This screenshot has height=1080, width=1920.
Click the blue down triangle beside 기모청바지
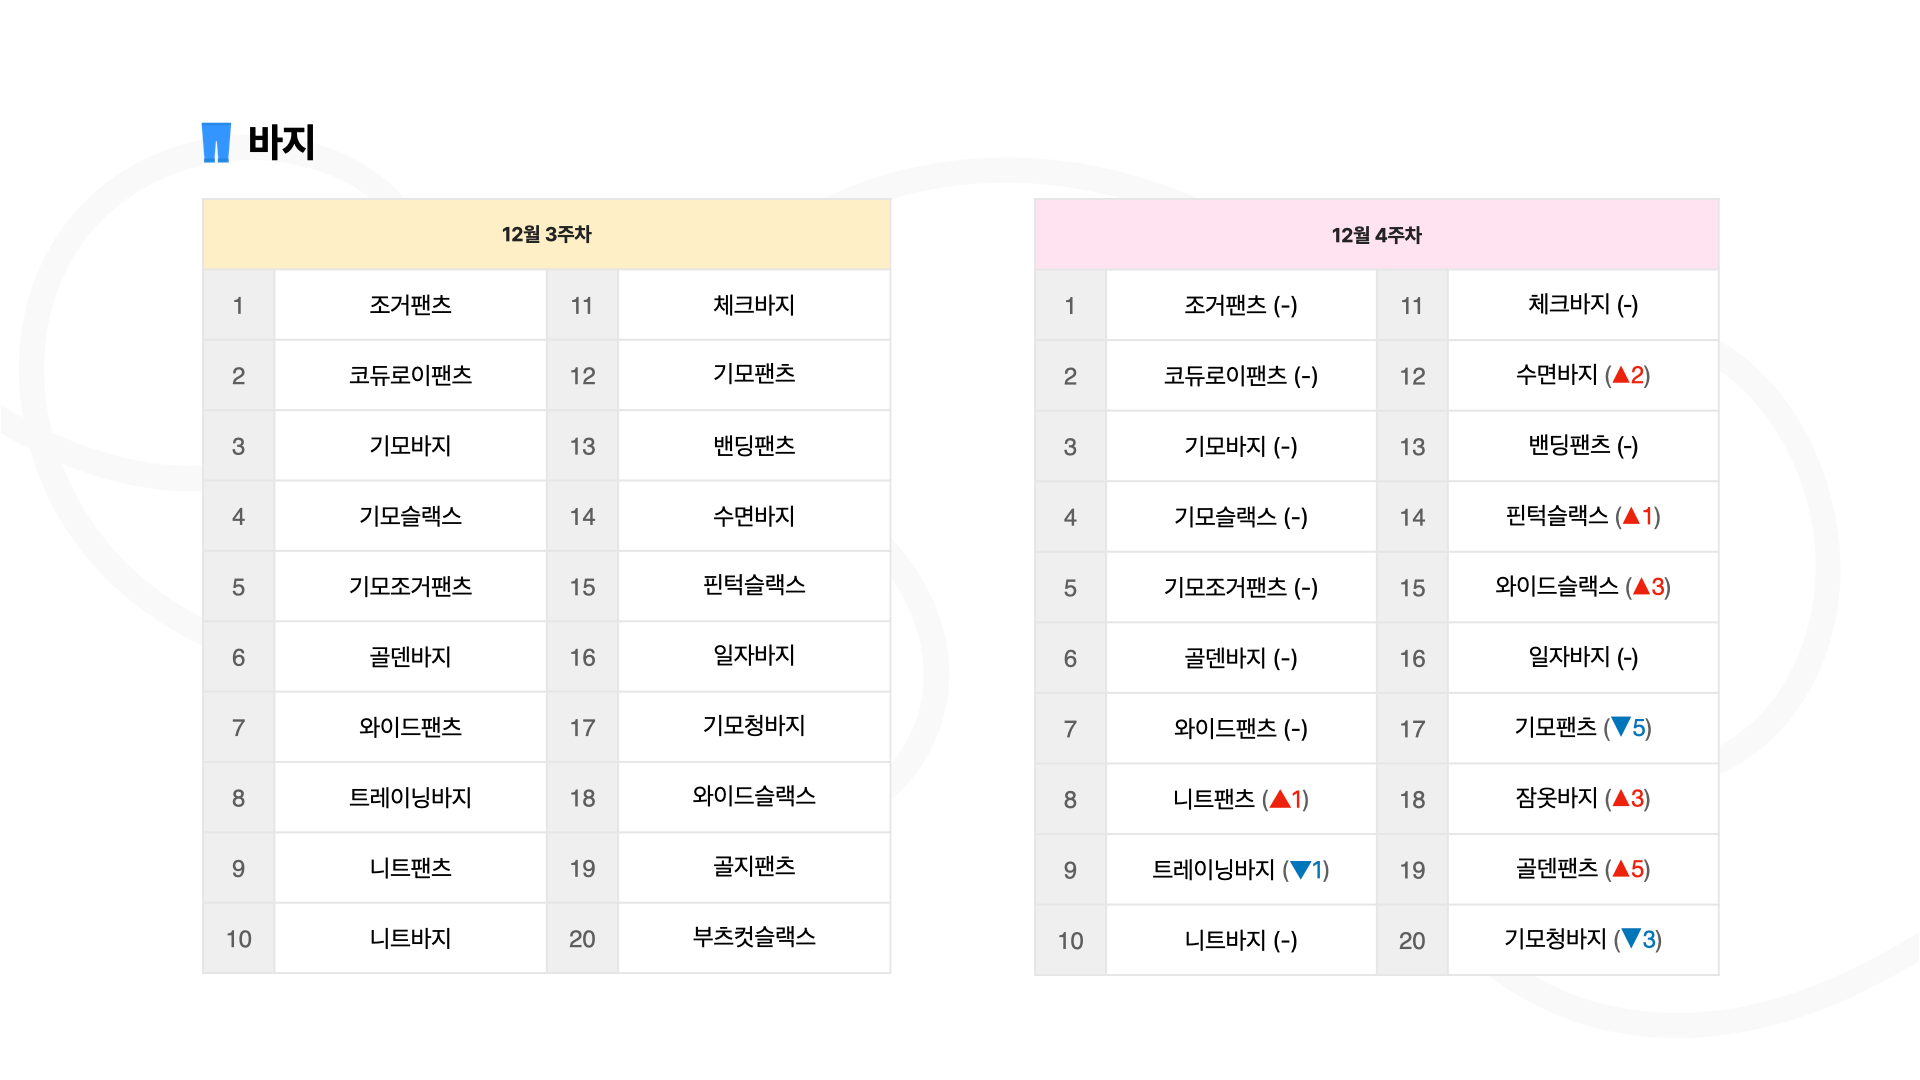click(x=1631, y=939)
